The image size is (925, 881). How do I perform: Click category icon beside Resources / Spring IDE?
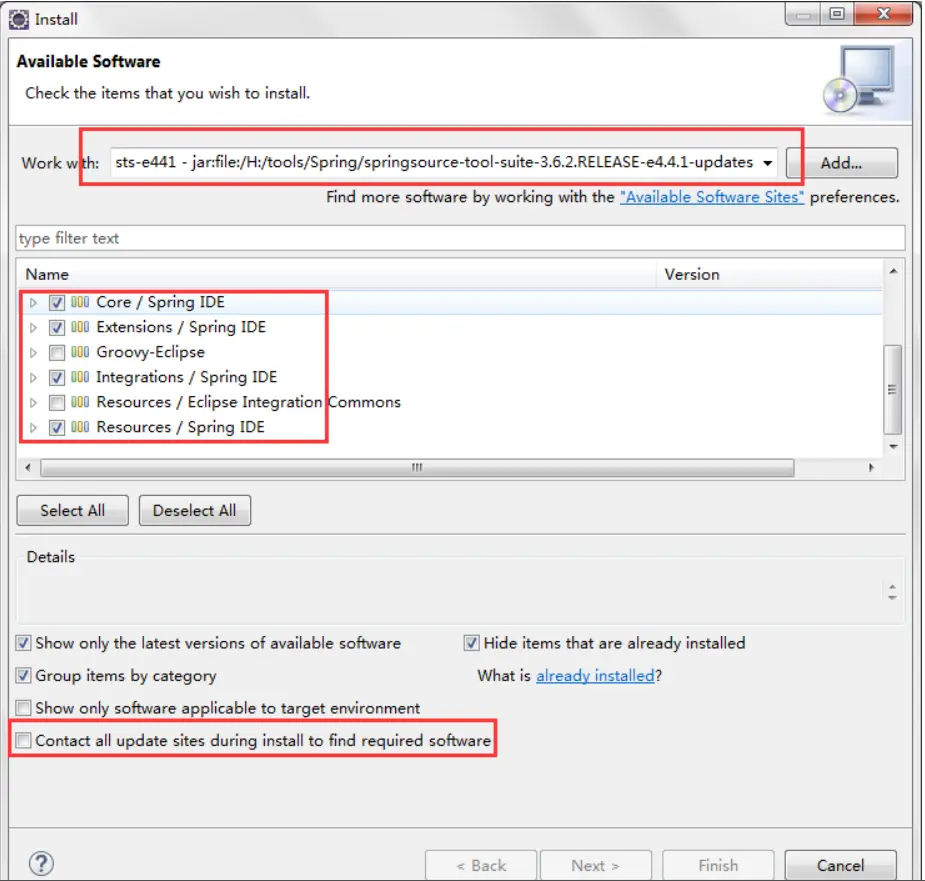pyautogui.click(x=80, y=427)
